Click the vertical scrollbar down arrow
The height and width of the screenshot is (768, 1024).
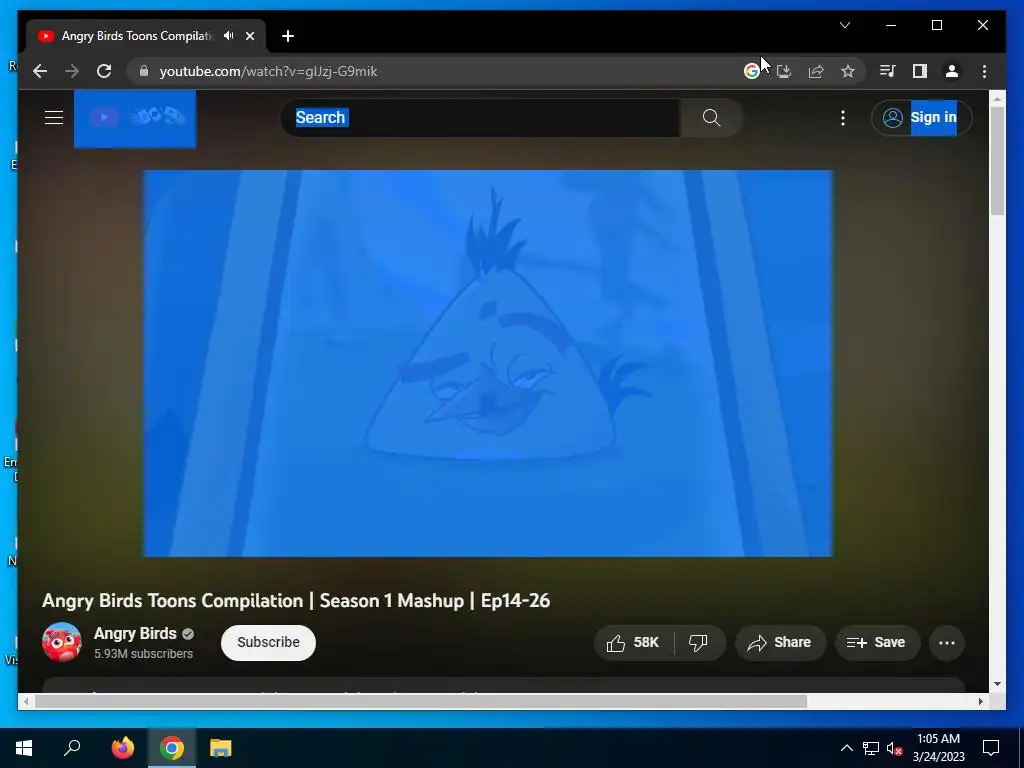997,684
